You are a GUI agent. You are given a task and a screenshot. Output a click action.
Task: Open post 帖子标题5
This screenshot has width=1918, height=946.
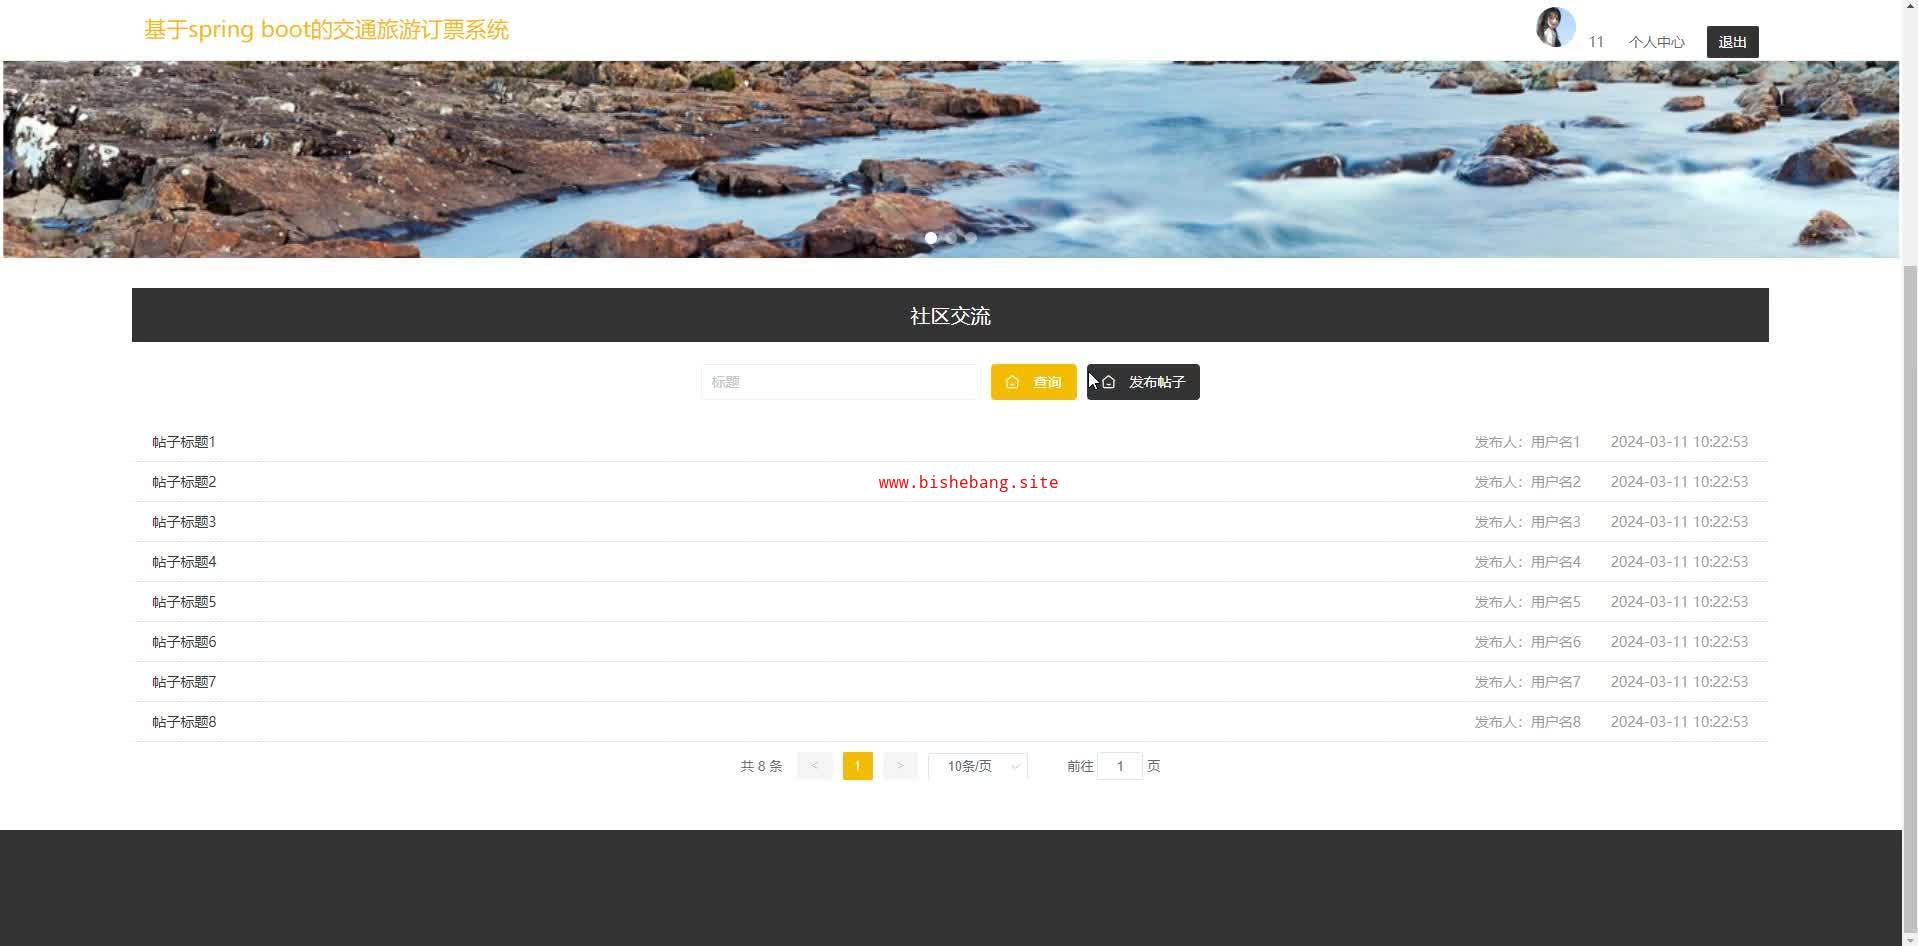[184, 602]
